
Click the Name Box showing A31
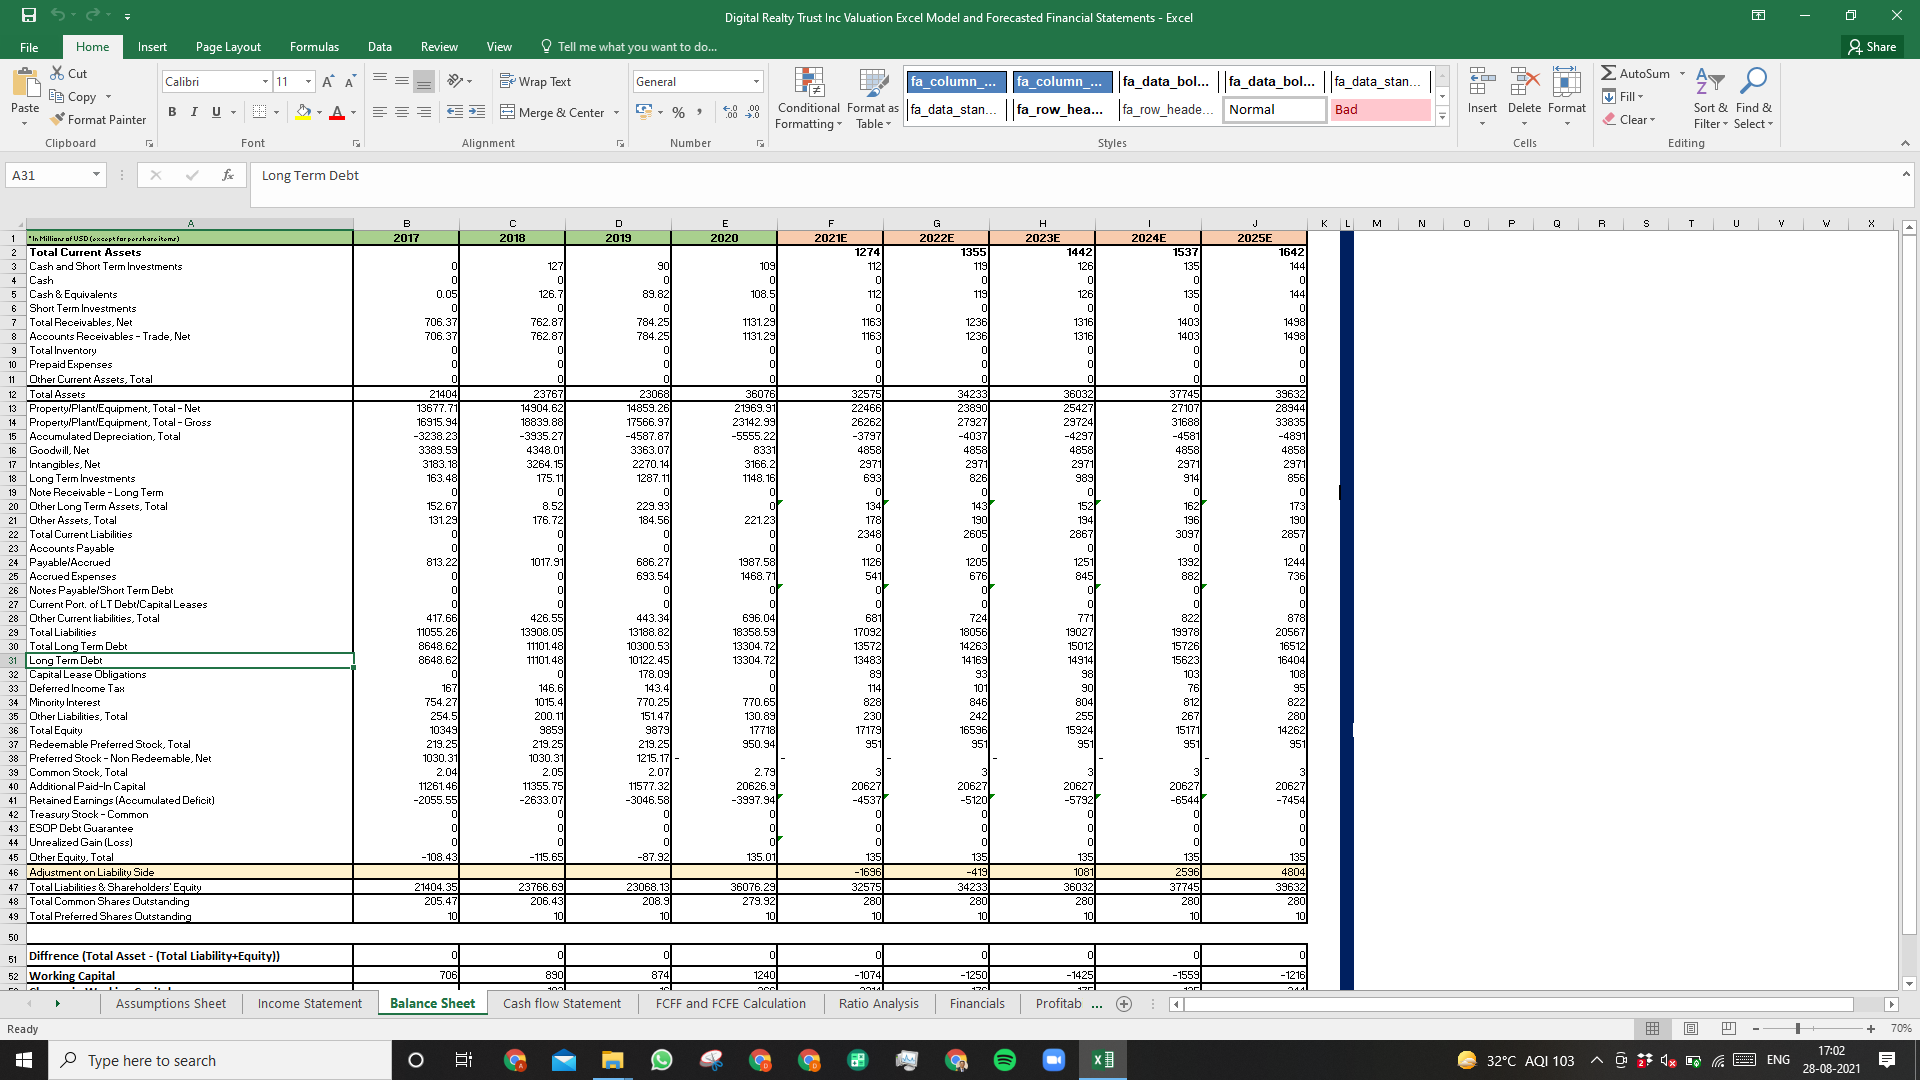pos(48,175)
